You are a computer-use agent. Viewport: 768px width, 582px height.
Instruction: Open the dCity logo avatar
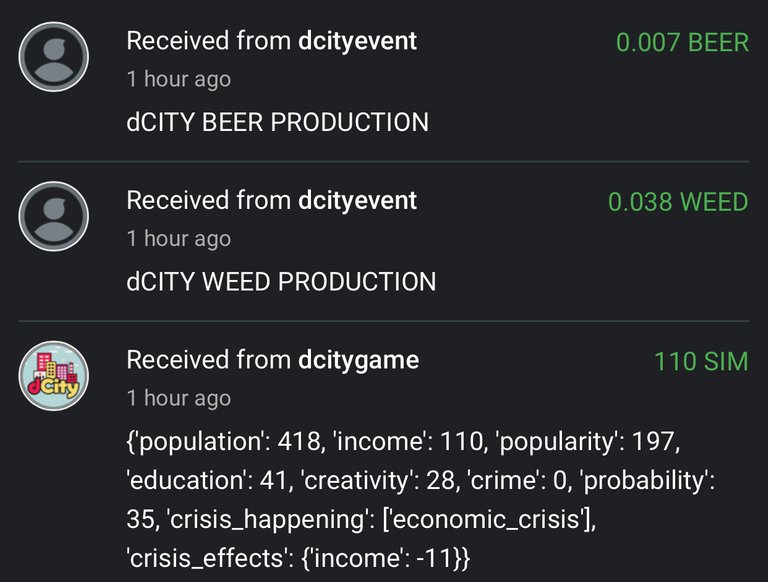(54, 376)
